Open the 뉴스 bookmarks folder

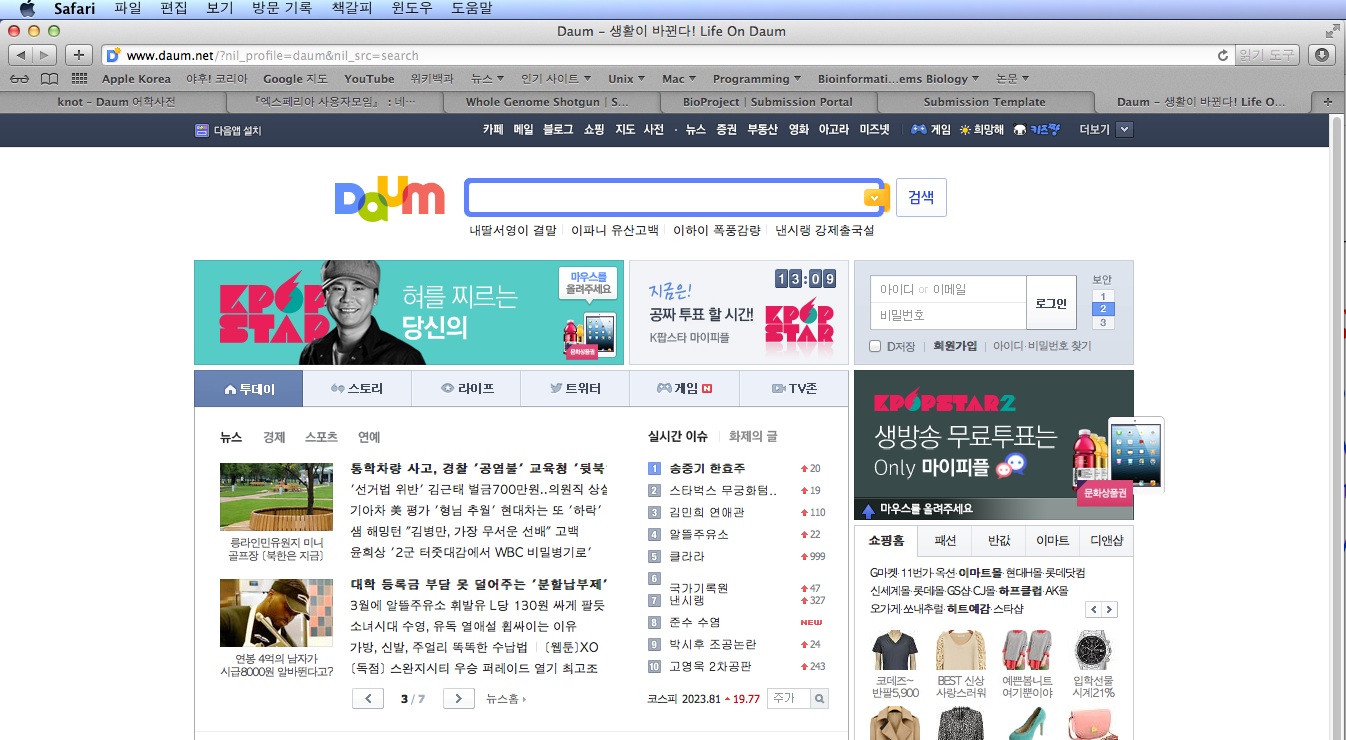point(487,78)
